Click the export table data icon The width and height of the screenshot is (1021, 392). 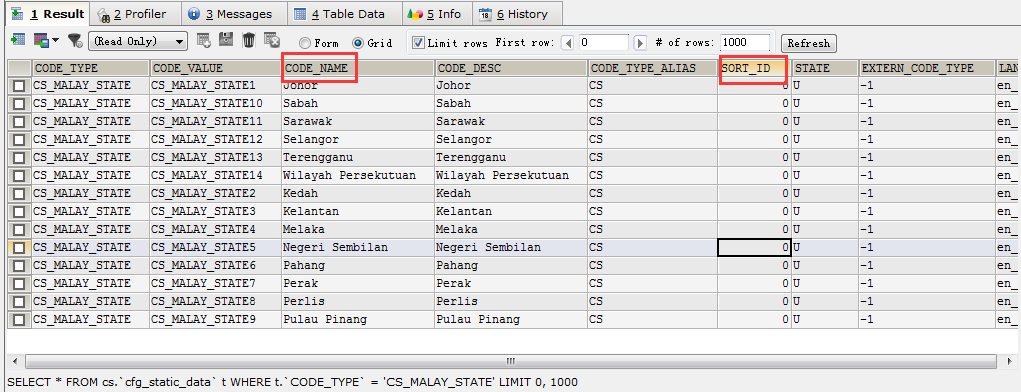(18, 40)
